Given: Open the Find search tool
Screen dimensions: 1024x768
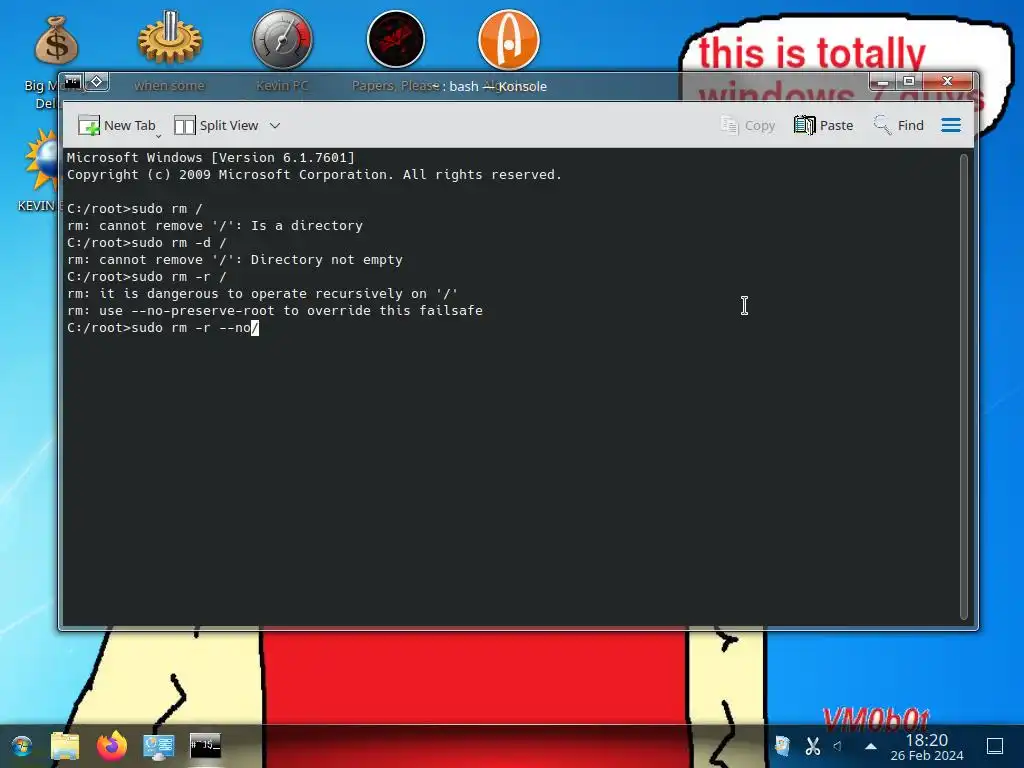Looking at the screenshot, I should point(899,125).
